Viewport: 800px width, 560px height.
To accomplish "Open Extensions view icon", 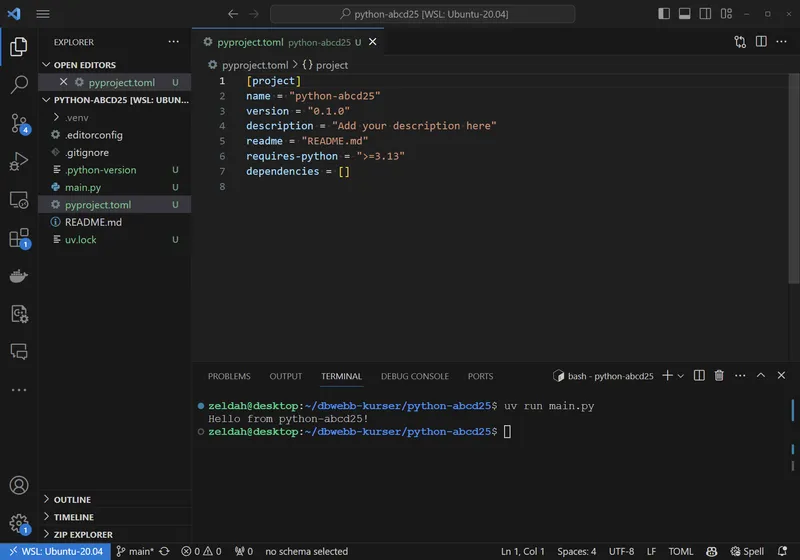I will coord(19,238).
